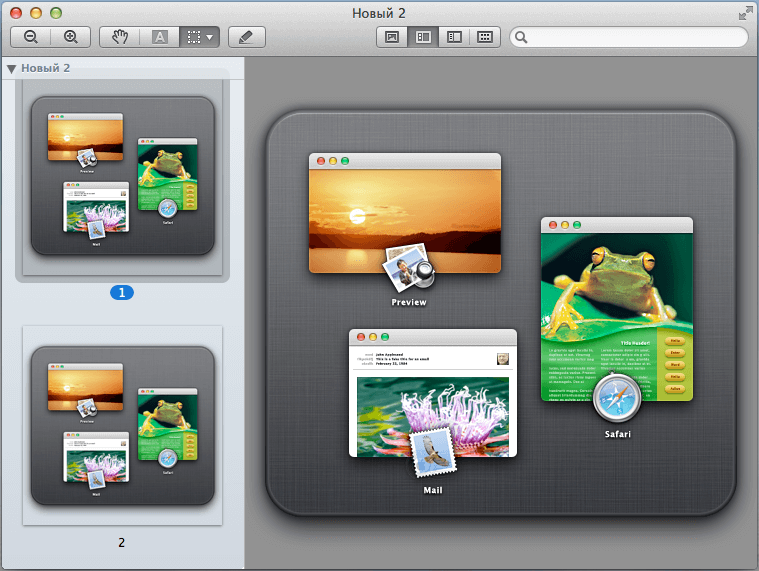759x571 pixels.
Task: Zoom out with the minus magnifier button
Action: click(x=30, y=37)
